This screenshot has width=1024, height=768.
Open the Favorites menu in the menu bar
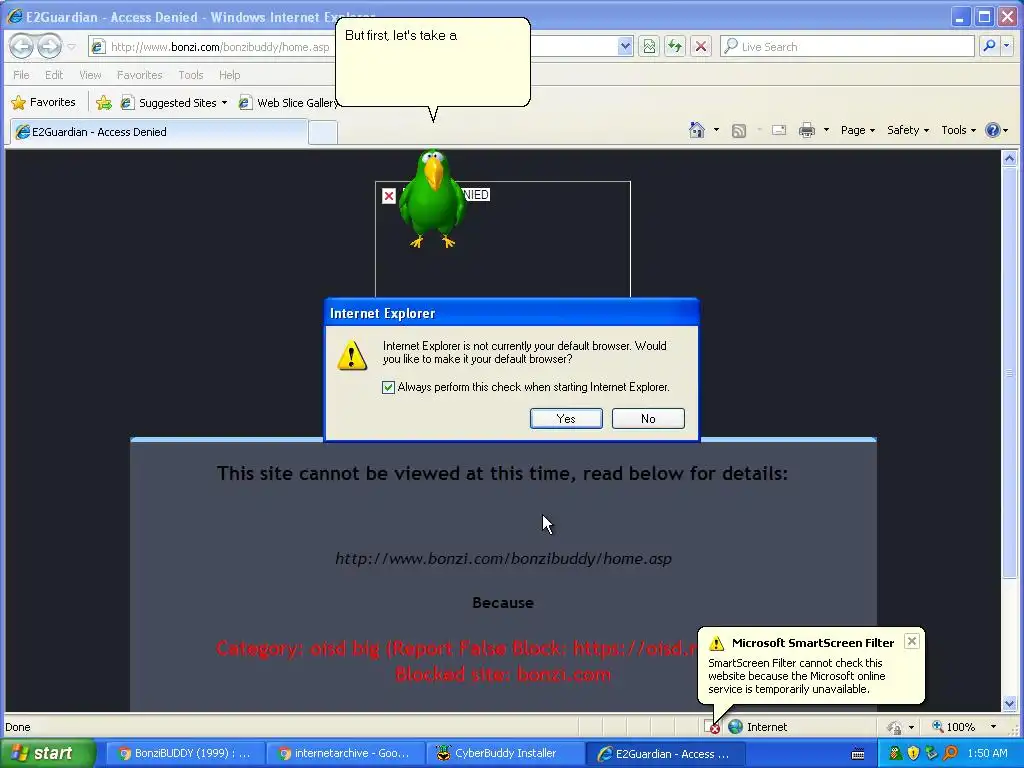(139, 75)
